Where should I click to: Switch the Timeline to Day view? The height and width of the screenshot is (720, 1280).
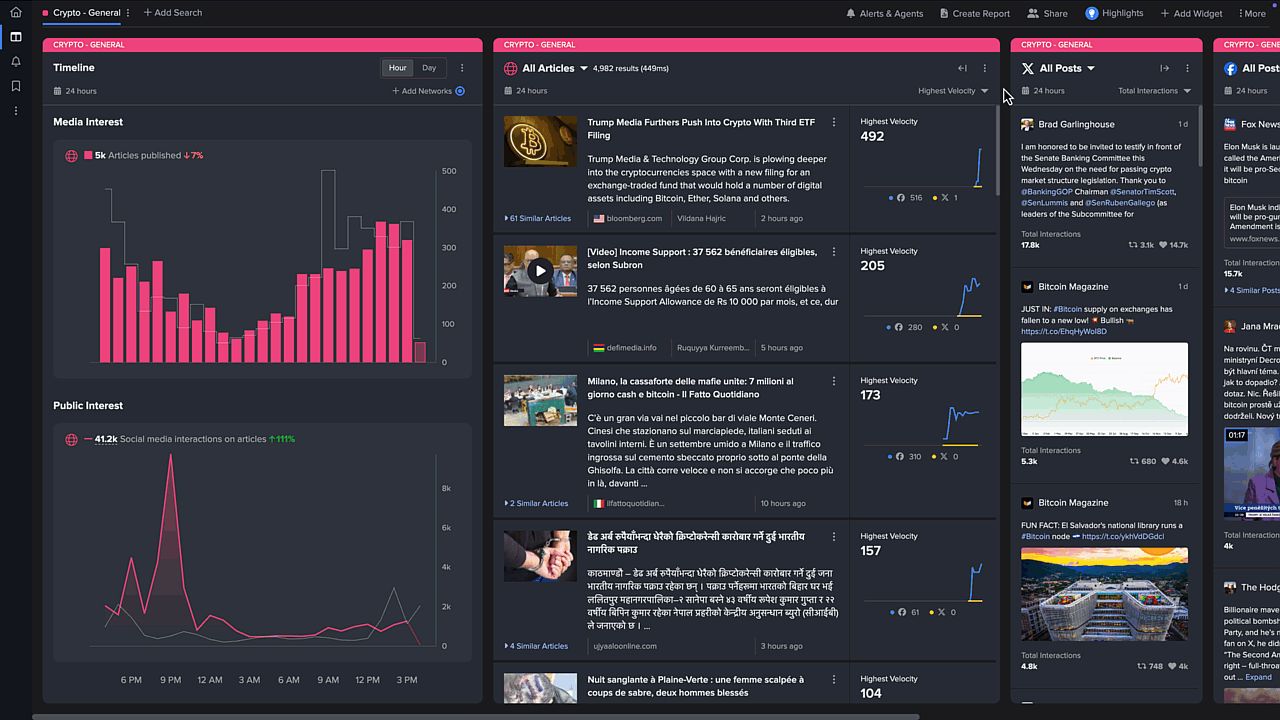pyautogui.click(x=429, y=67)
